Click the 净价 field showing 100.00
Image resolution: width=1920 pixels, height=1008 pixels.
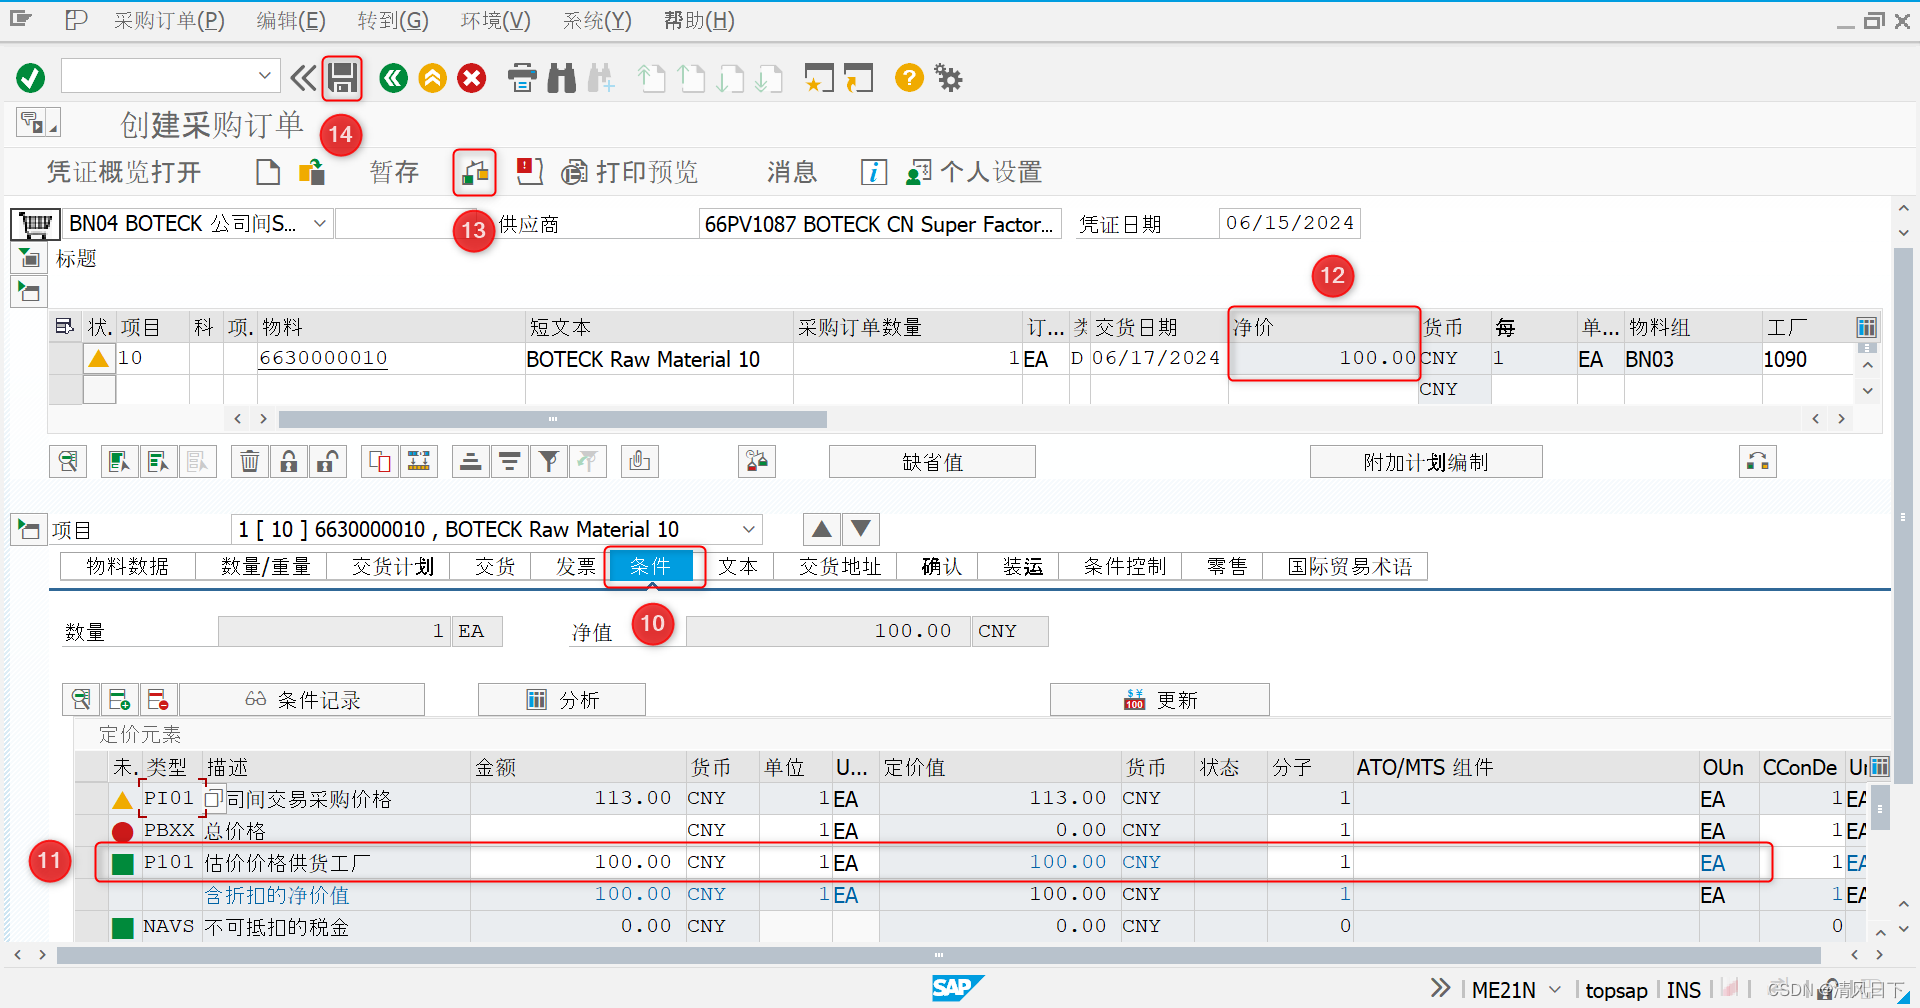(x=1324, y=358)
